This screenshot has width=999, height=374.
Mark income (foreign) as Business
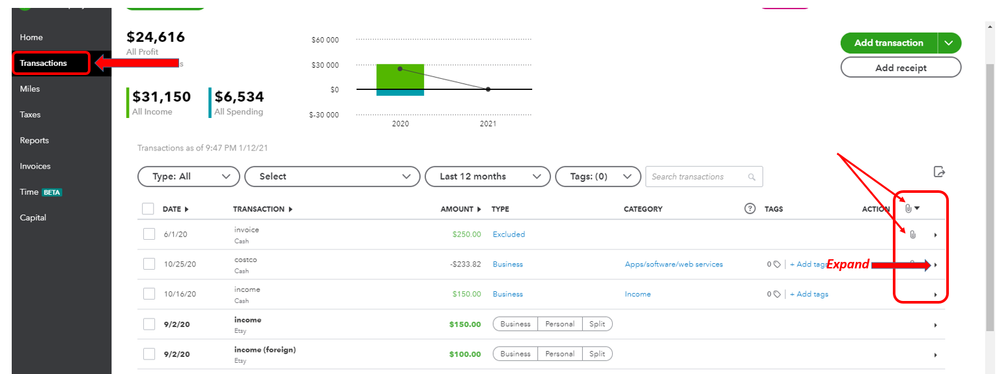click(x=515, y=354)
